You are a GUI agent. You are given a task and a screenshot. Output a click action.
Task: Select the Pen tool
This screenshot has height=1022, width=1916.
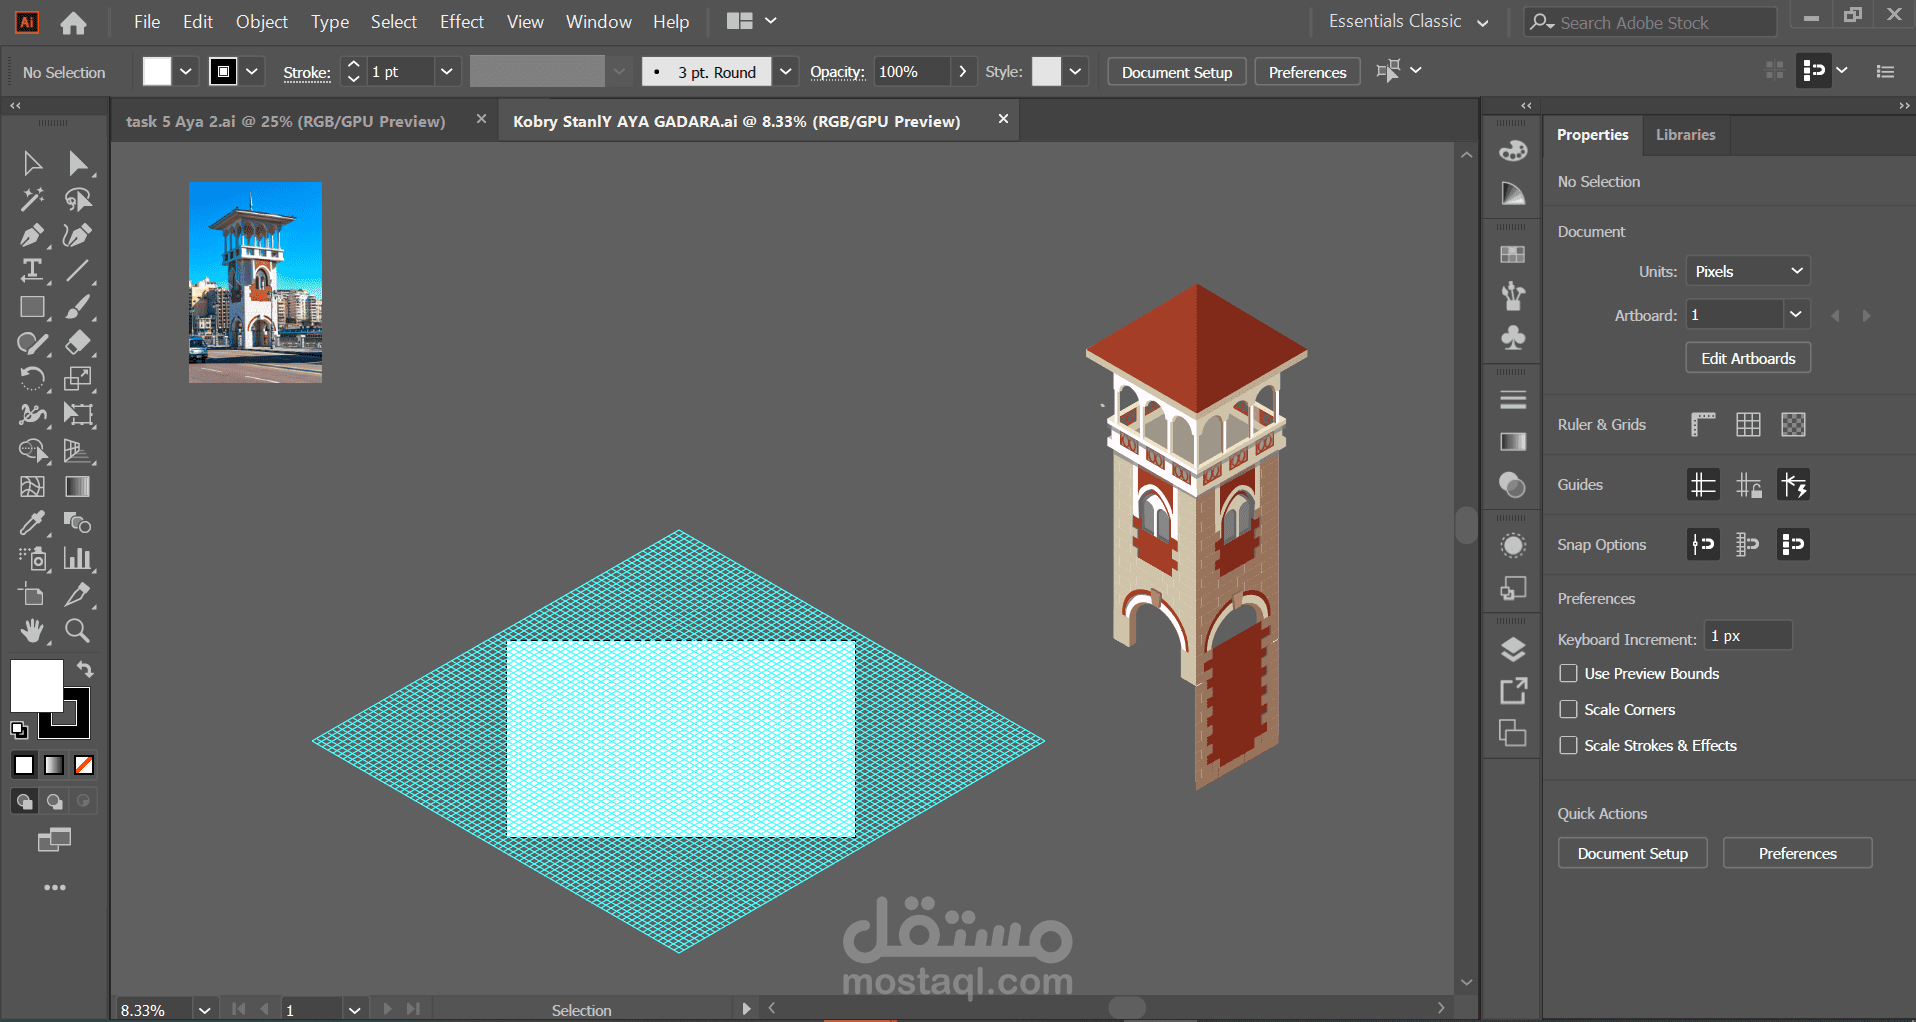pos(32,235)
